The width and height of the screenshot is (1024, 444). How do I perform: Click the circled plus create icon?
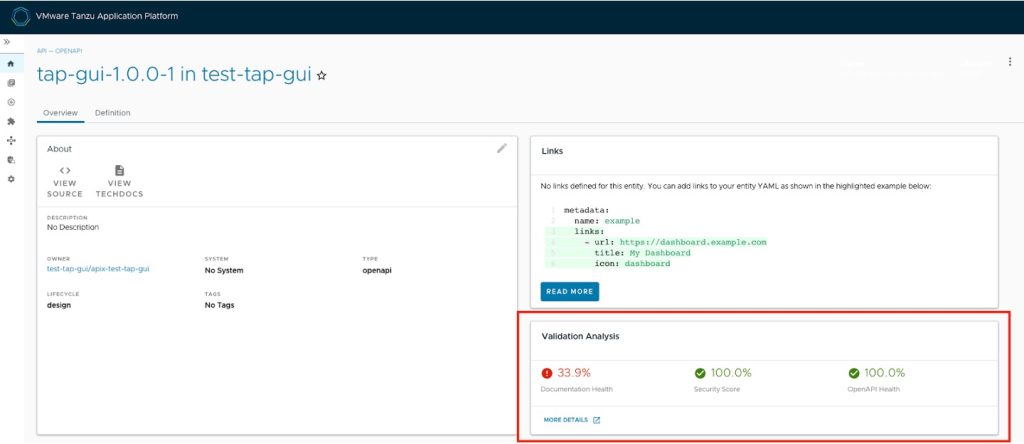click(10, 102)
